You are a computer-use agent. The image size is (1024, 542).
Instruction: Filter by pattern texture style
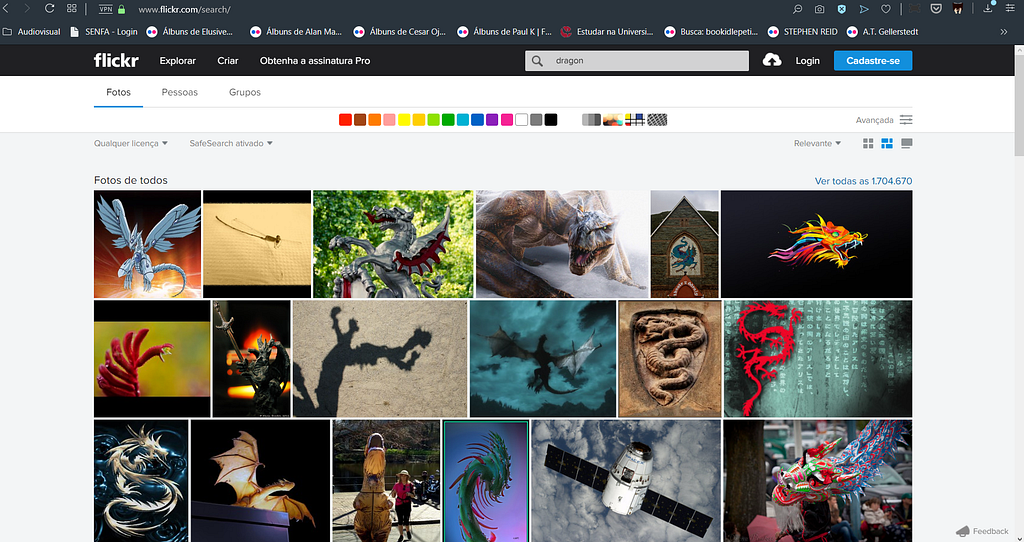click(x=657, y=120)
